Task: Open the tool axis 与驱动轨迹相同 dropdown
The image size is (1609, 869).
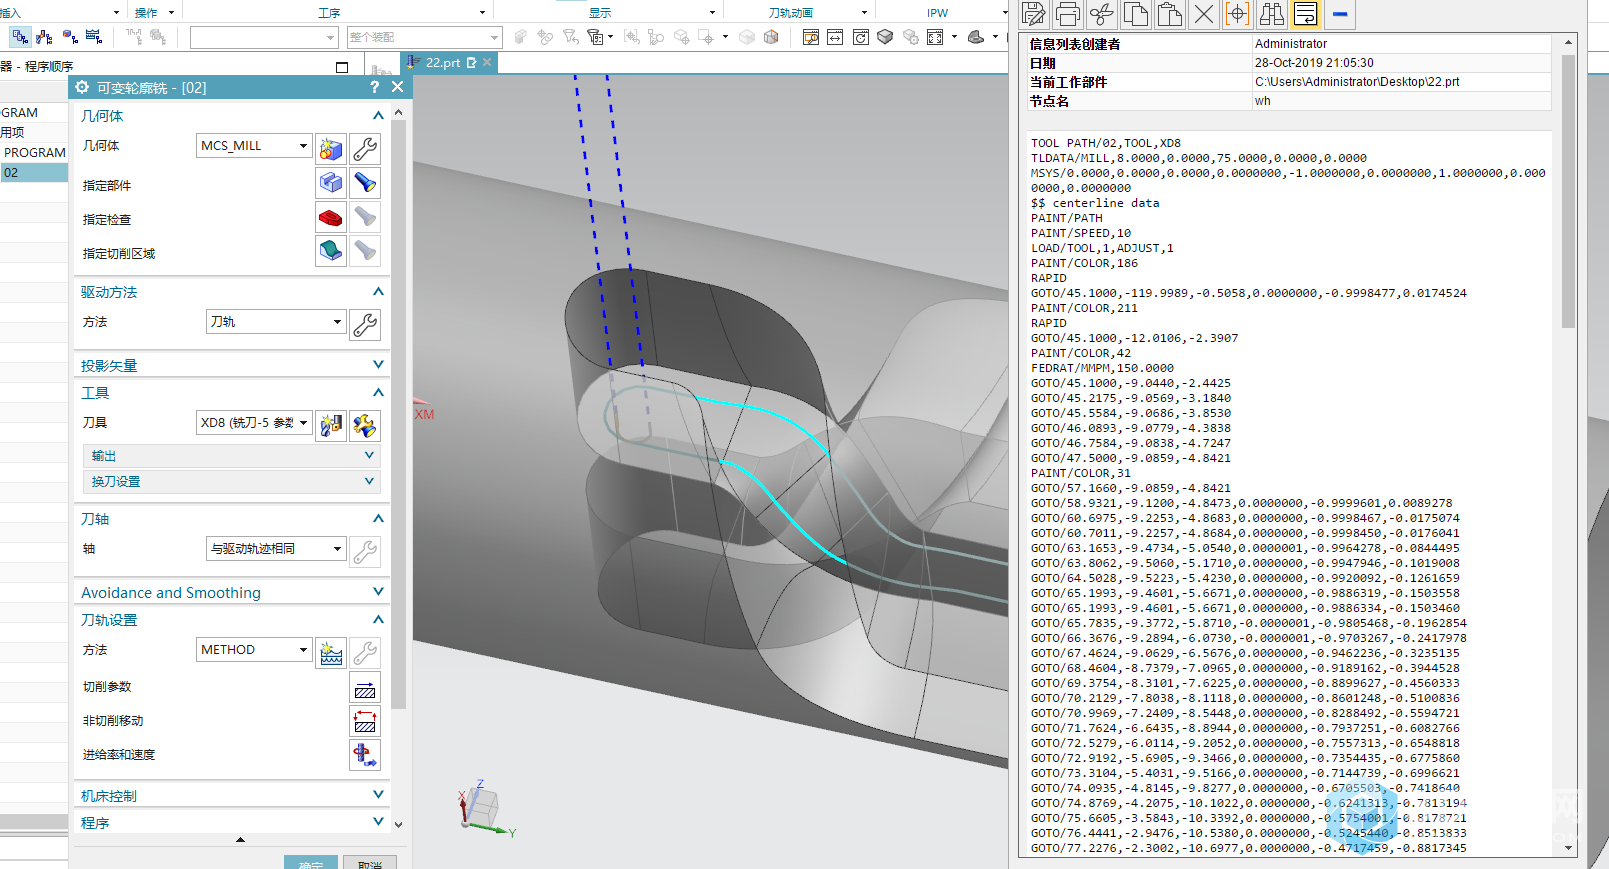Action: point(276,549)
